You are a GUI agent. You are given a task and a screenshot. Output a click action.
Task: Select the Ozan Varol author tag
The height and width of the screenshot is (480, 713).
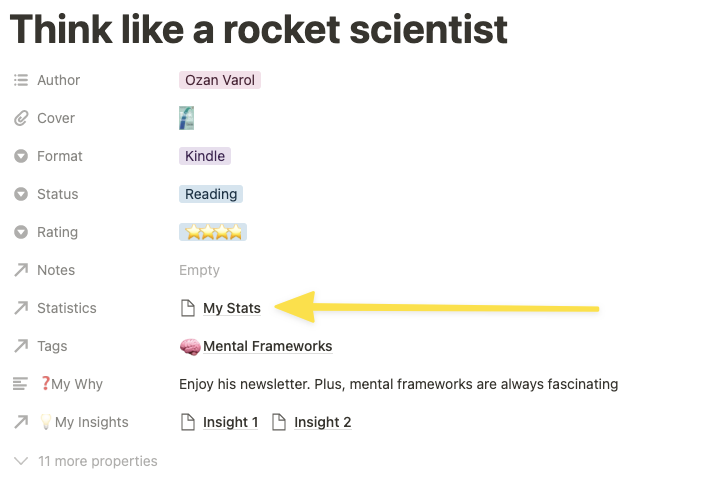(220, 80)
